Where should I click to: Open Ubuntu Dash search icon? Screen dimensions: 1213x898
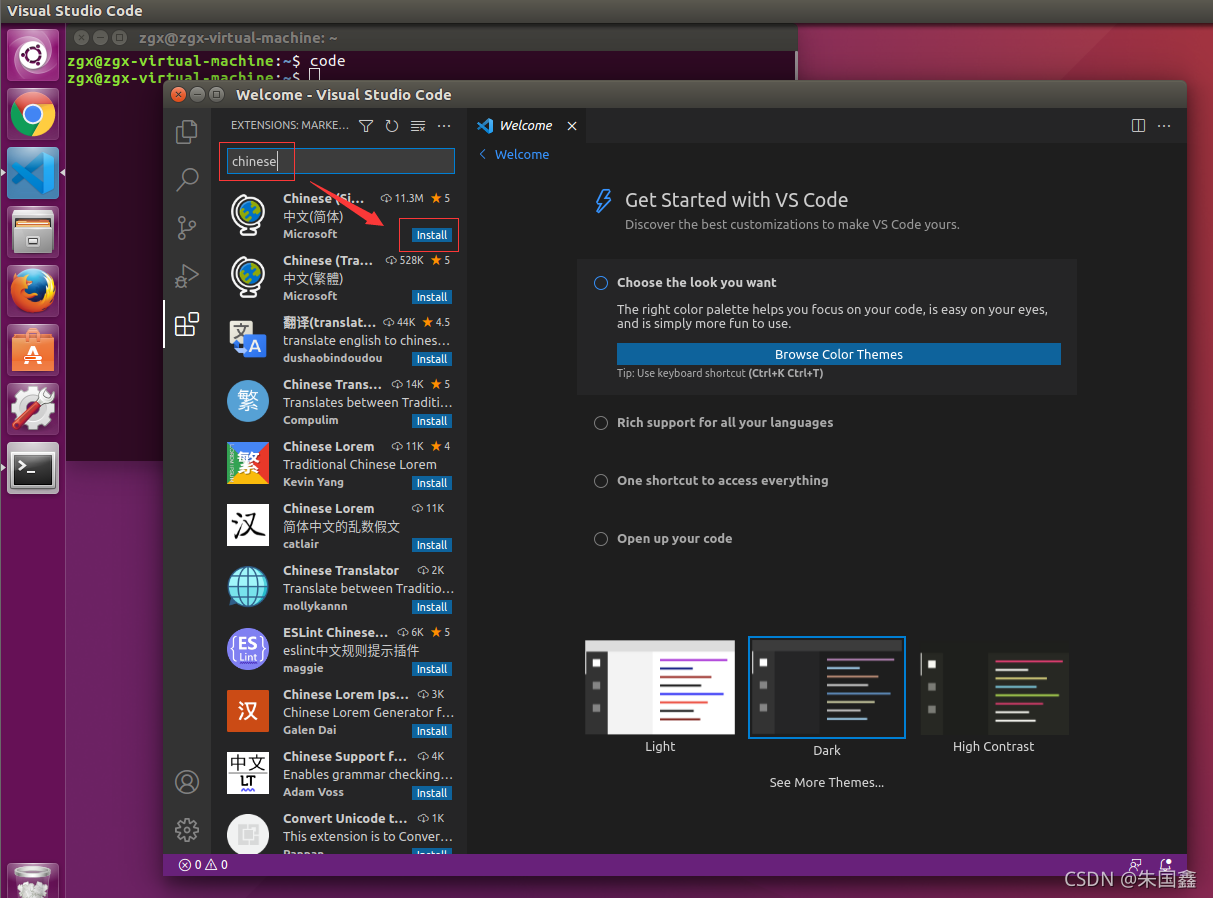point(33,55)
